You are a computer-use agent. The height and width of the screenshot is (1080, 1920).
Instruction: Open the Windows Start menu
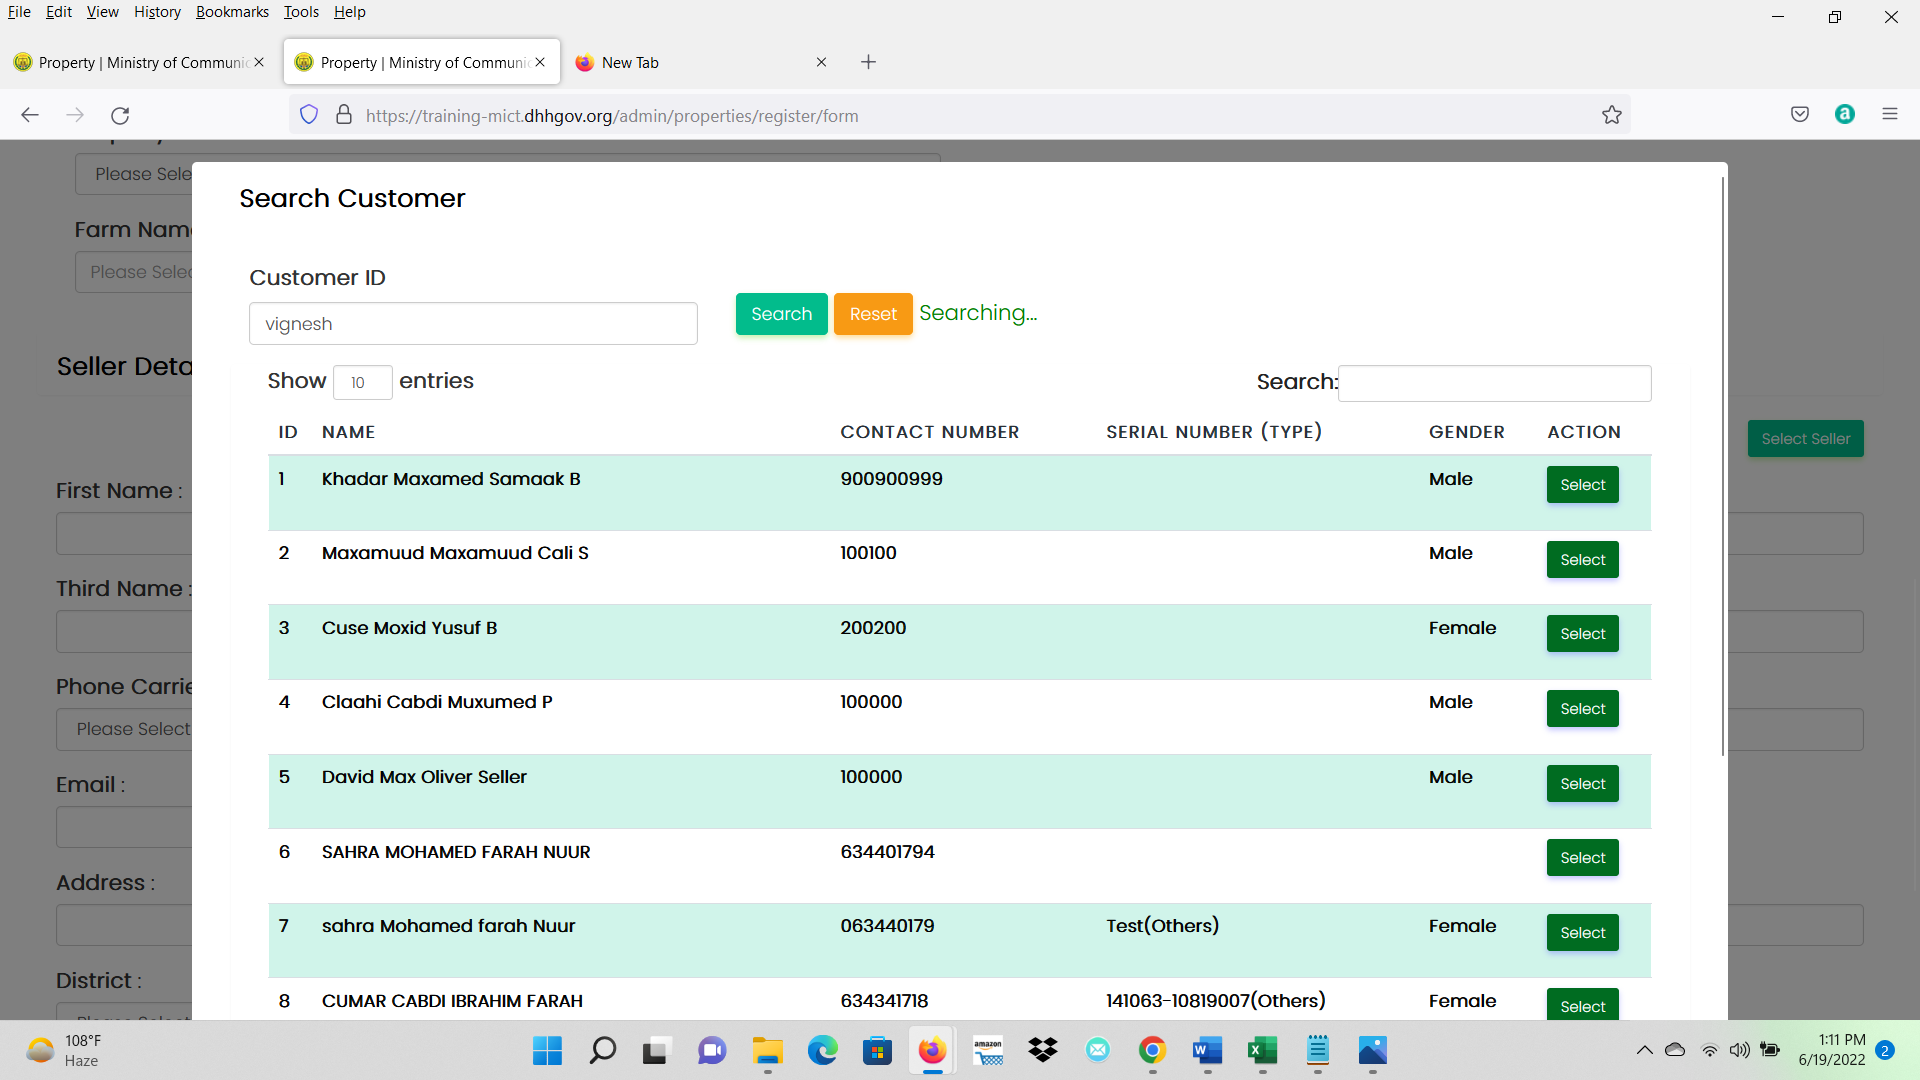click(547, 1050)
